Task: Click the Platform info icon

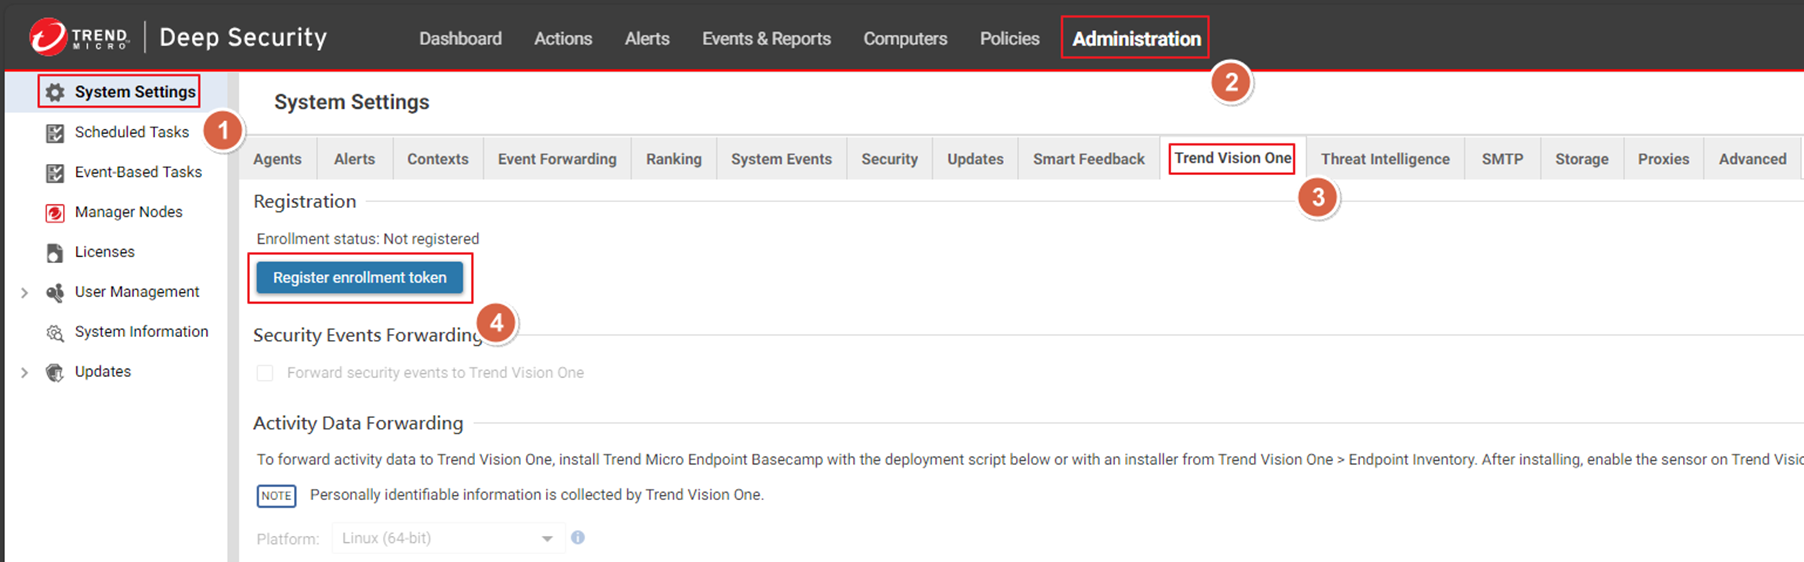Action: pos(578,538)
